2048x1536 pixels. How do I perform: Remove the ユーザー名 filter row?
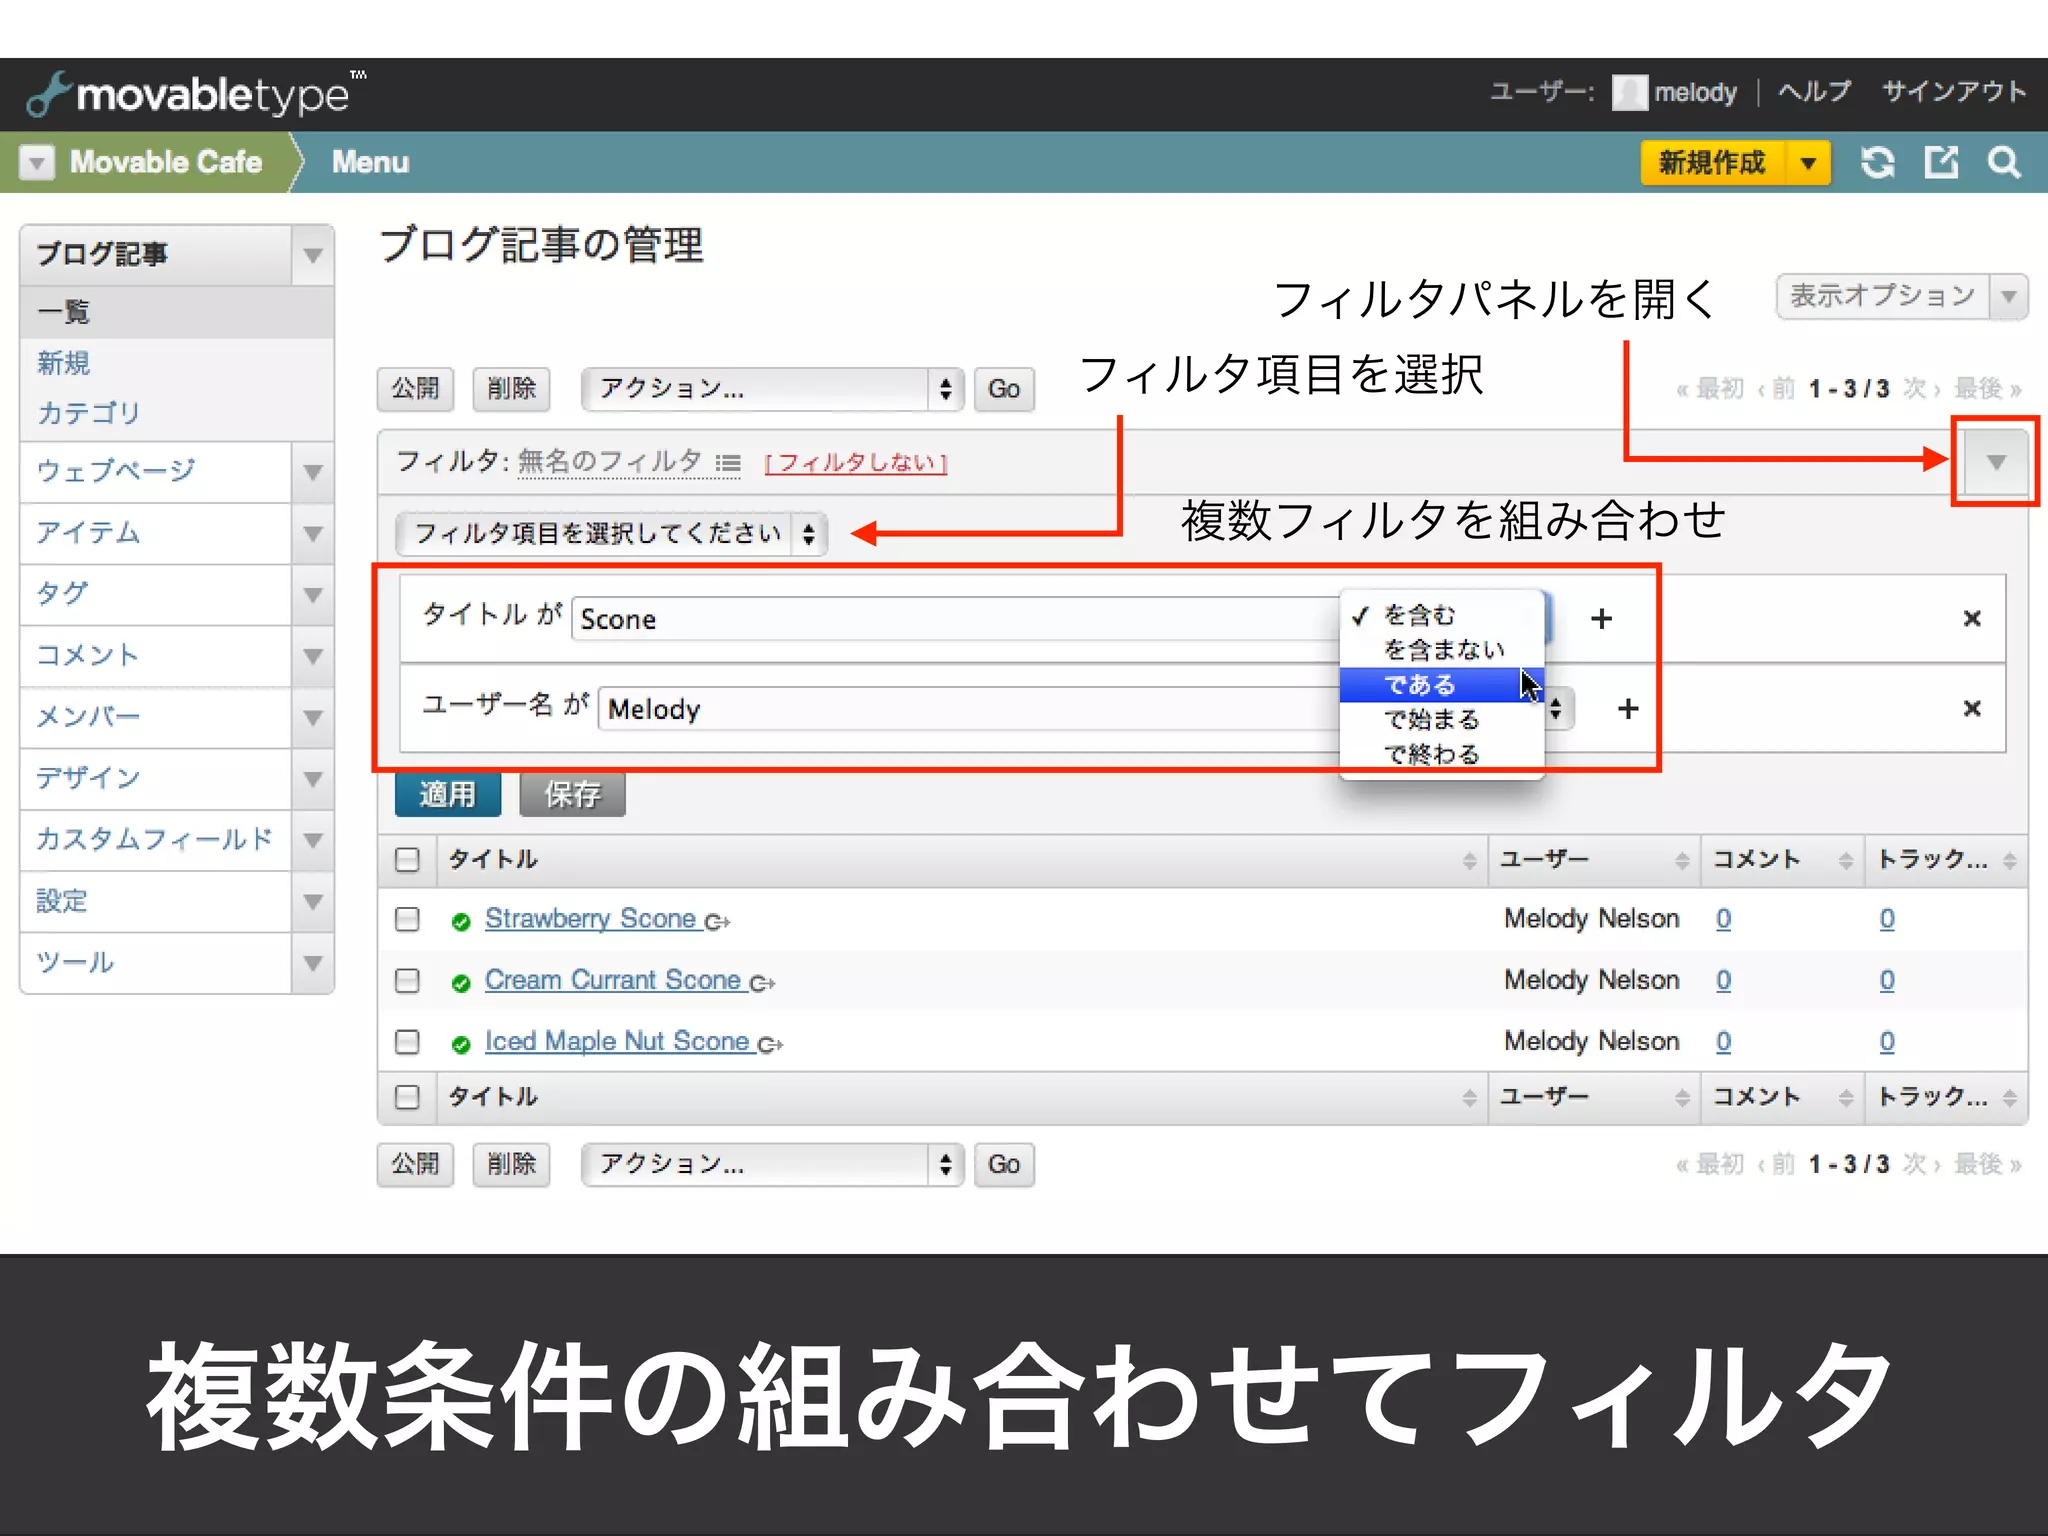click(1971, 709)
